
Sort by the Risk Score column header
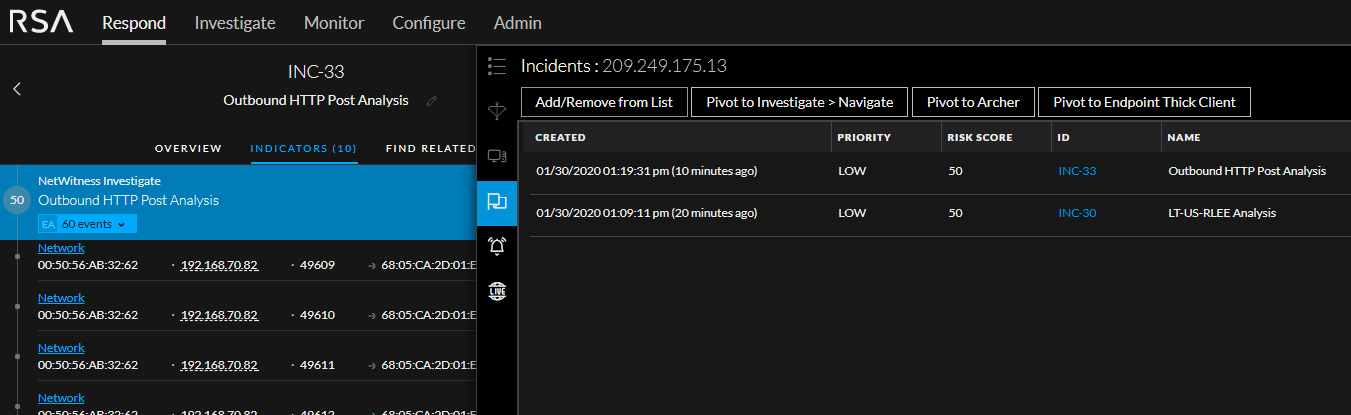[x=978, y=137]
